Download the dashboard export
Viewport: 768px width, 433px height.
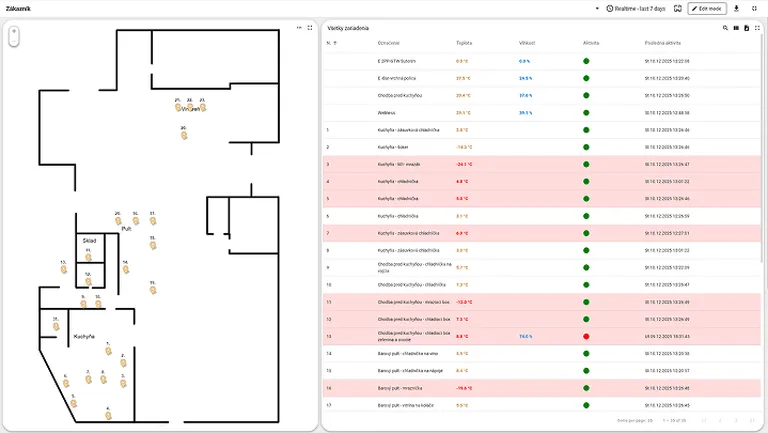point(736,8)
